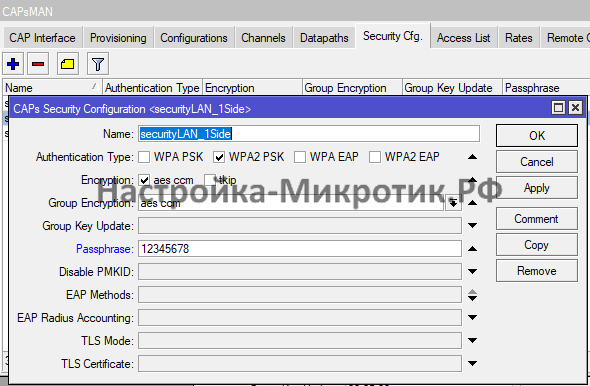
Task: Click the Remove button
Action: (x=537, y=271)
